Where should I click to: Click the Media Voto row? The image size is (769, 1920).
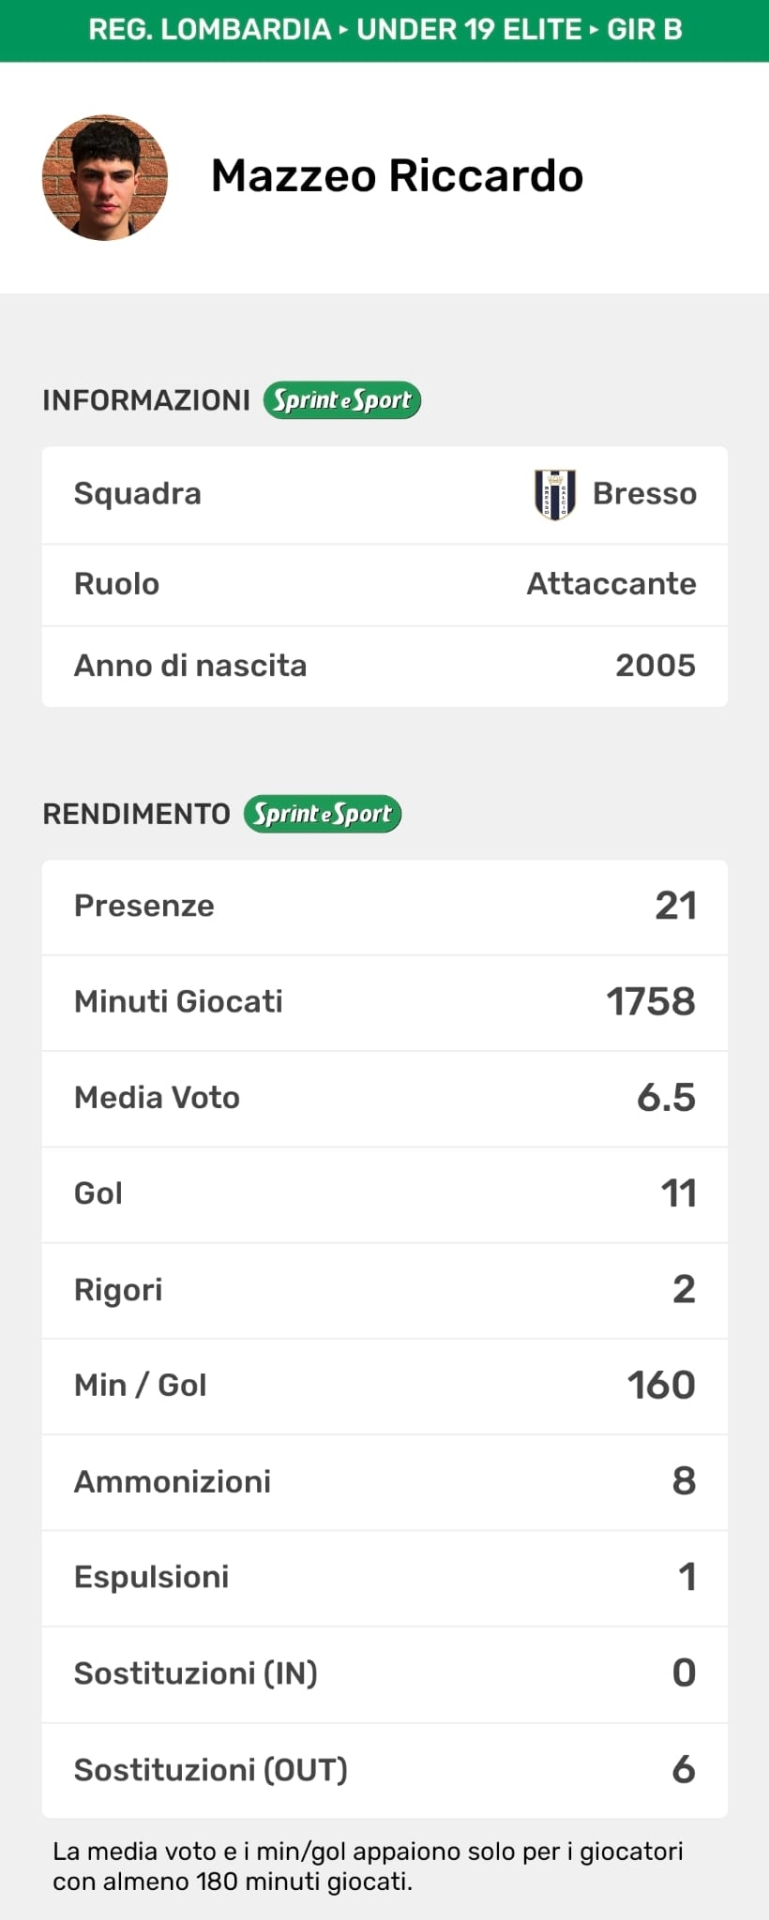pyautogui.click(x=384, y=1098)
